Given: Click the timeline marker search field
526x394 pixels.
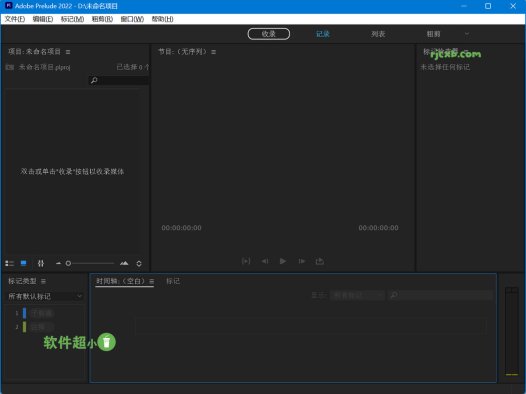Looking at the screenshot, I should (440, 295).
